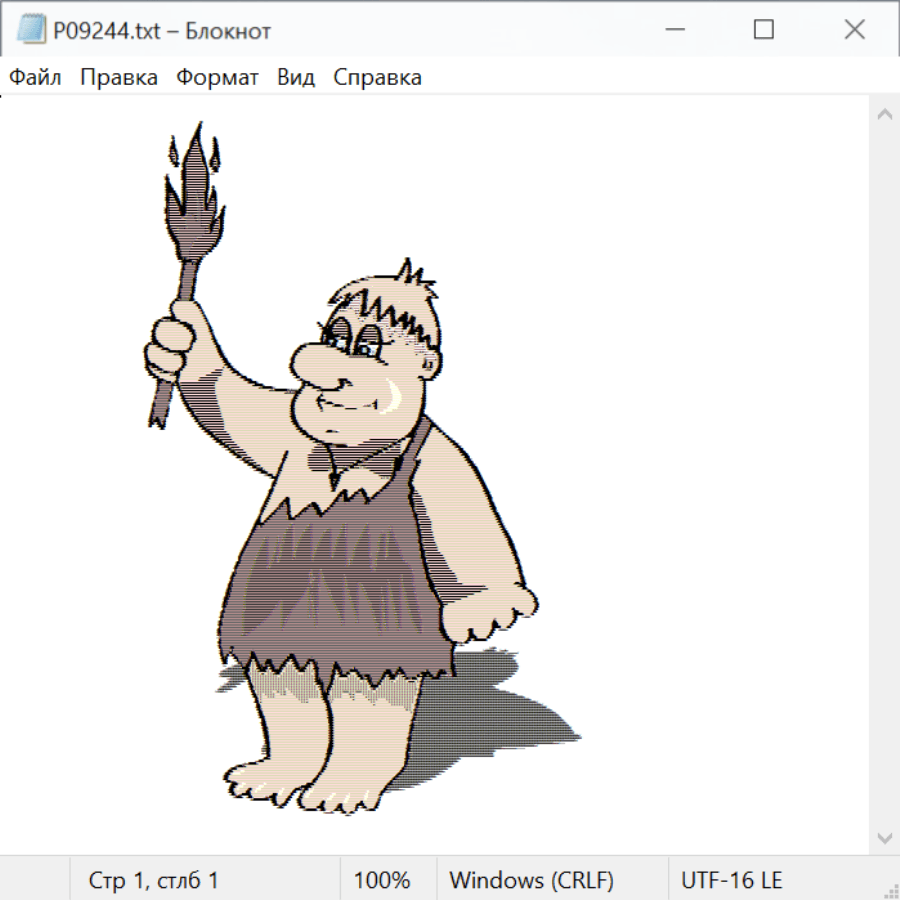Close the P09244.txt Notepad window
Image resolution: width=900 pixels, height=900 pixels.
[854, 30]
